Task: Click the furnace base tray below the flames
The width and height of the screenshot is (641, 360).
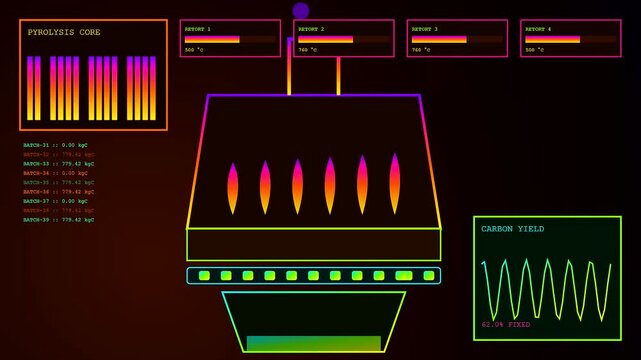Action: point(314,244)
